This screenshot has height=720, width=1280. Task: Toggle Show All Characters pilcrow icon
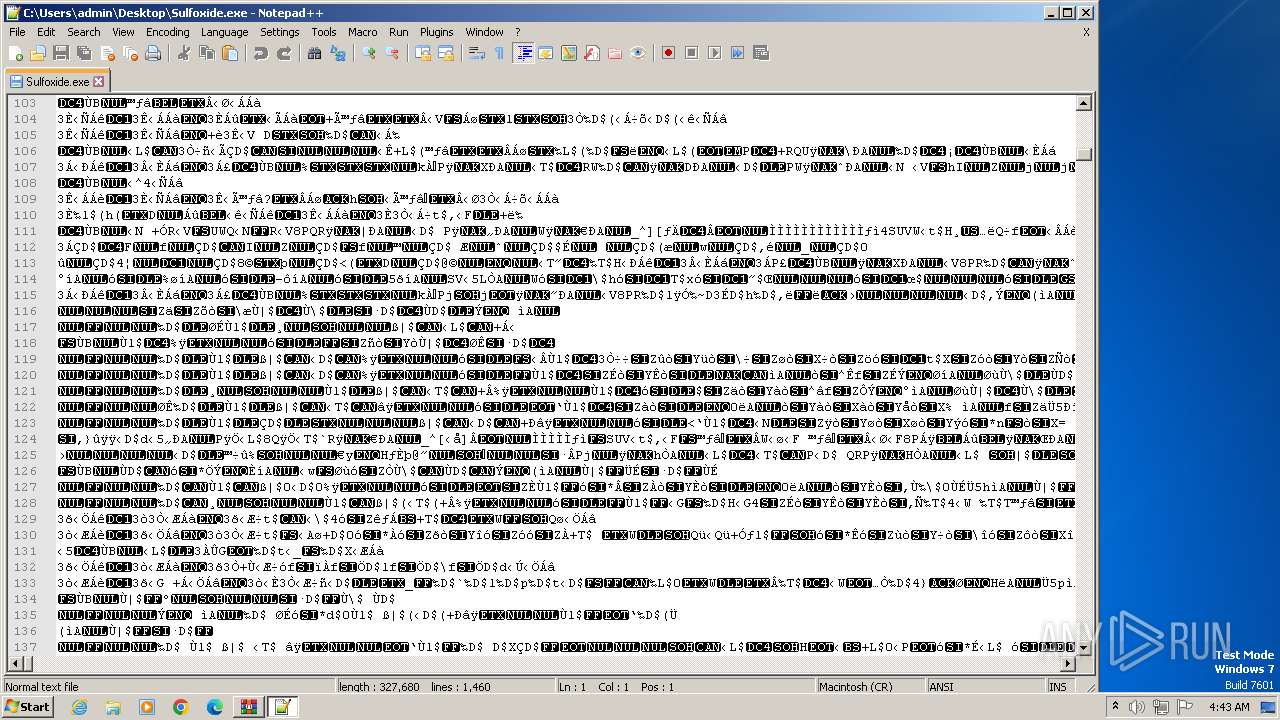[x=500, y=53]
